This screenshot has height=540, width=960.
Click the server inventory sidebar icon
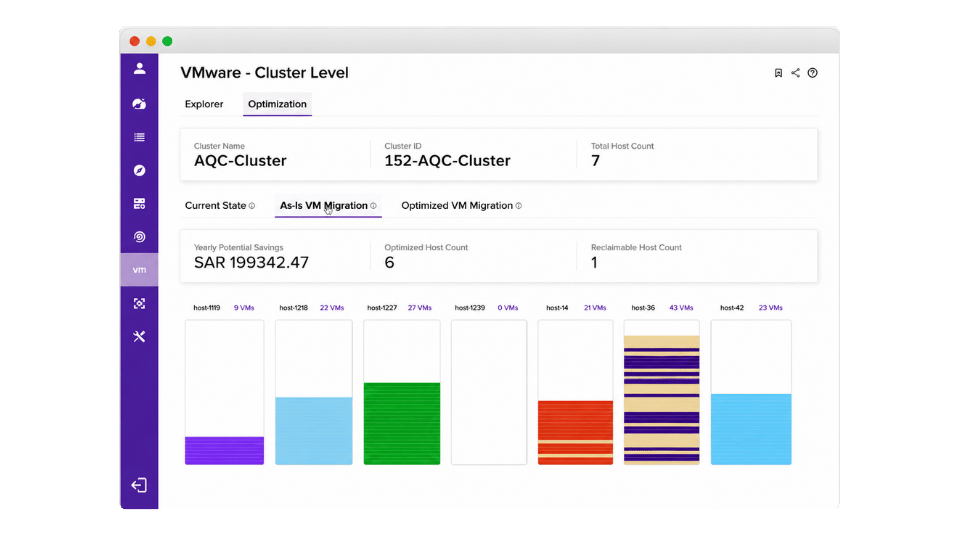140,203
